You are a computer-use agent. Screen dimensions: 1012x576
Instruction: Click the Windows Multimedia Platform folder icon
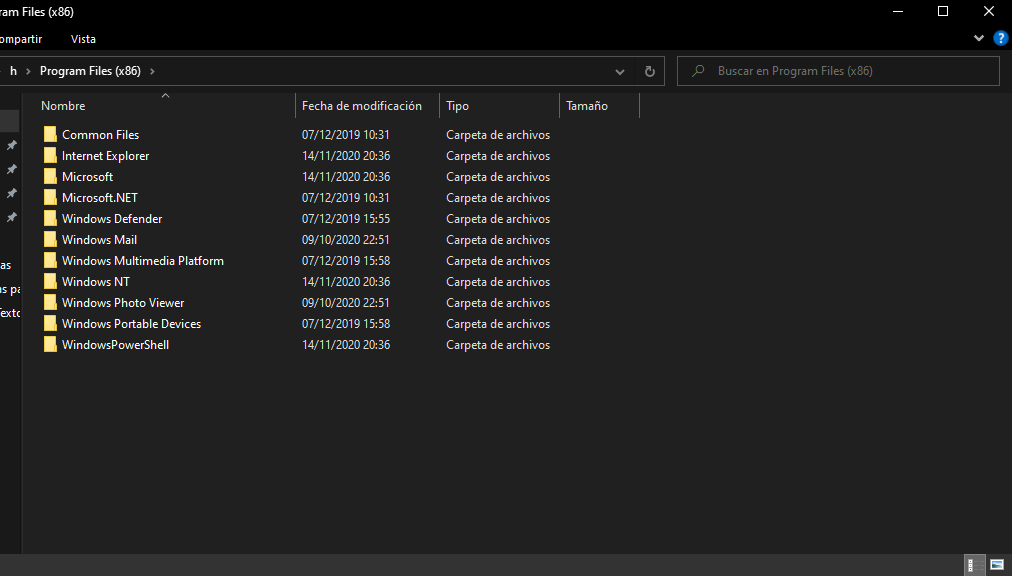(50, 260)
